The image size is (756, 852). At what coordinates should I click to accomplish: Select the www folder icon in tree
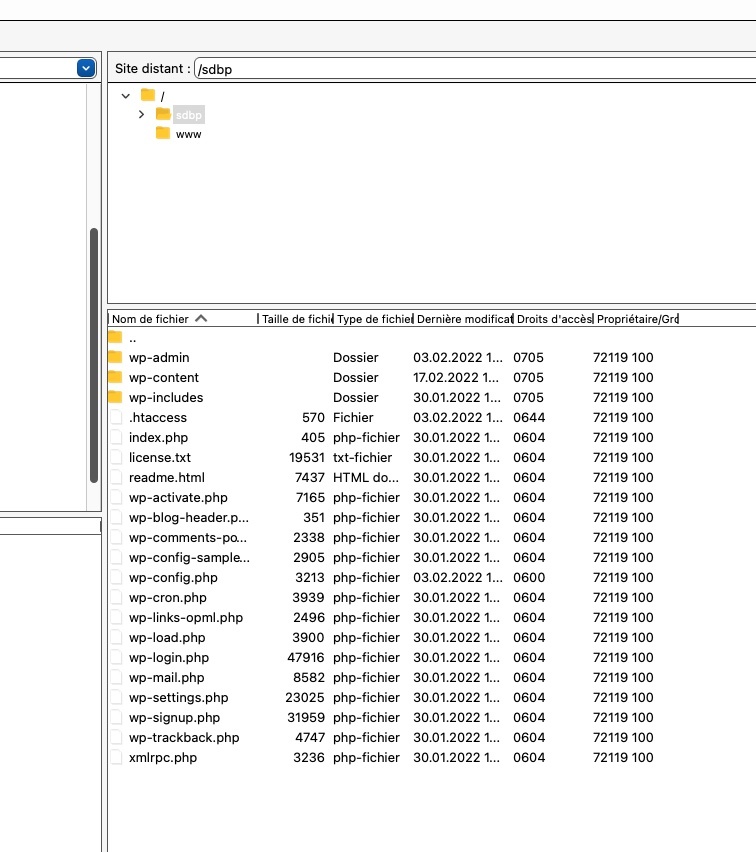tap(163, 134)
